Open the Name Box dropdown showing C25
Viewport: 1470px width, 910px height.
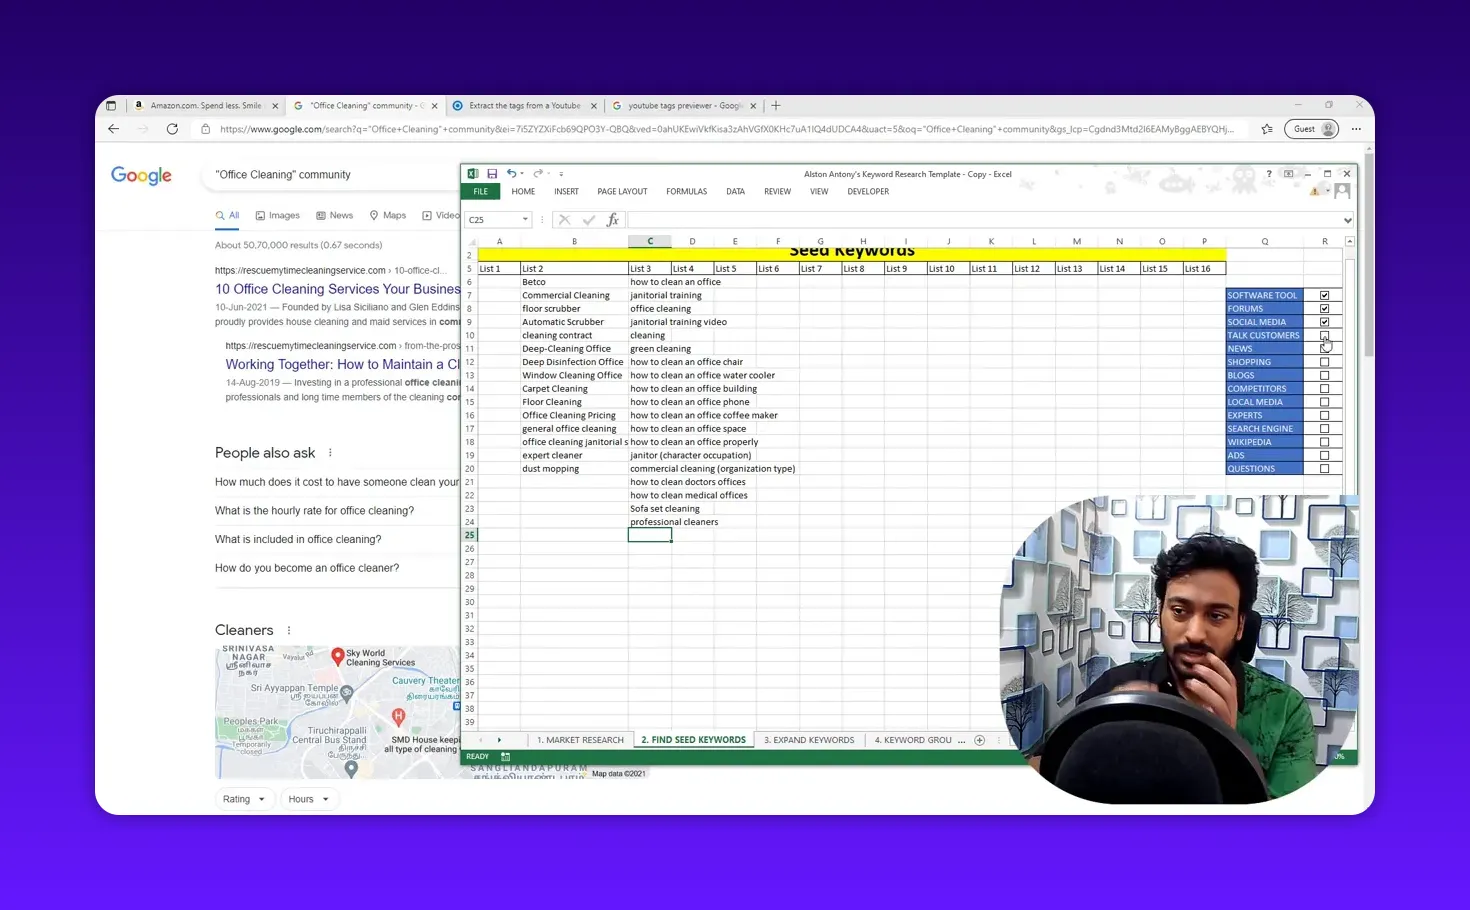[527, 219]
